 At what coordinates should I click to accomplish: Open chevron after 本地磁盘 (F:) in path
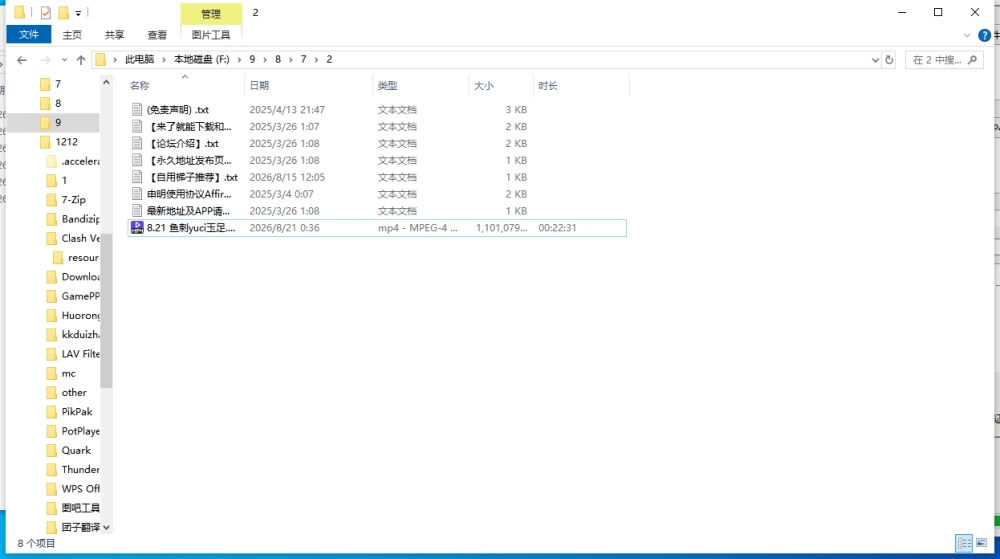coord(239,59)
